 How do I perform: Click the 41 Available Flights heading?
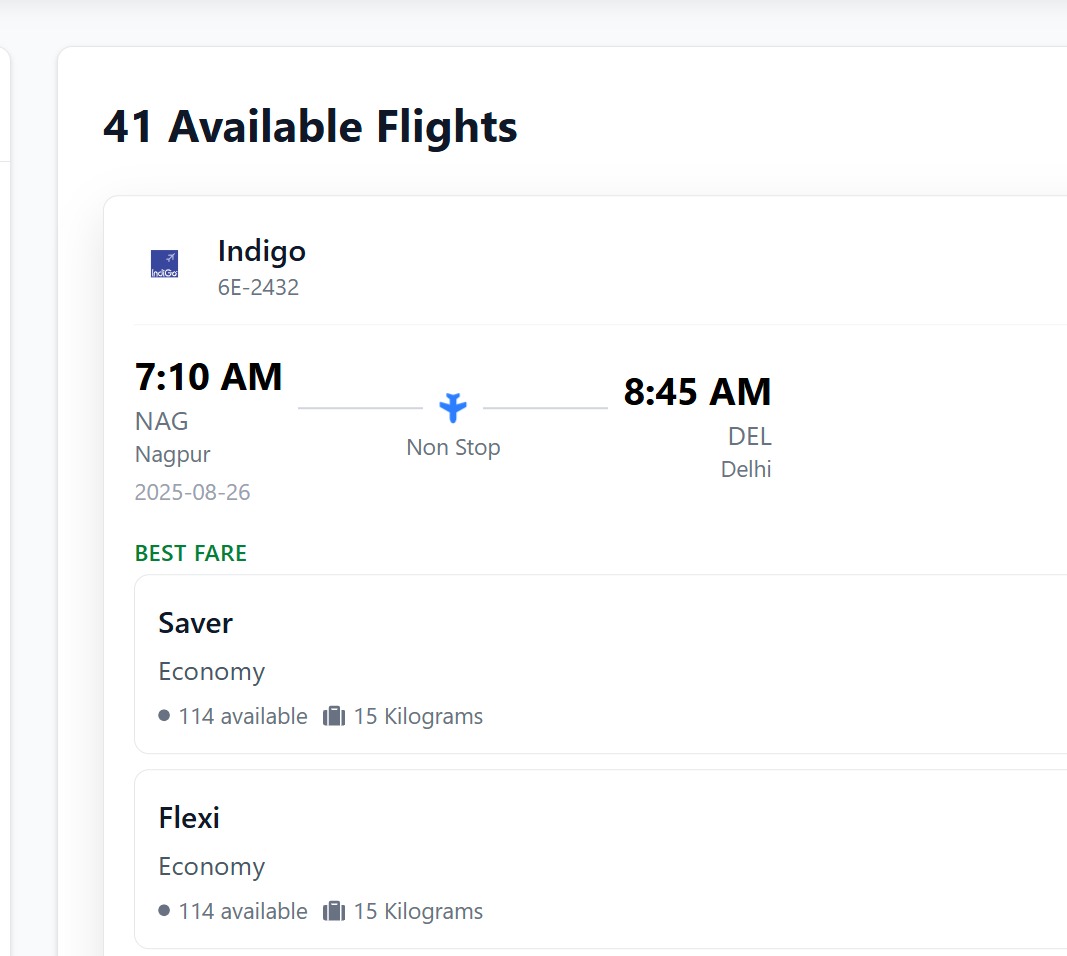click(x=310, y=127)
